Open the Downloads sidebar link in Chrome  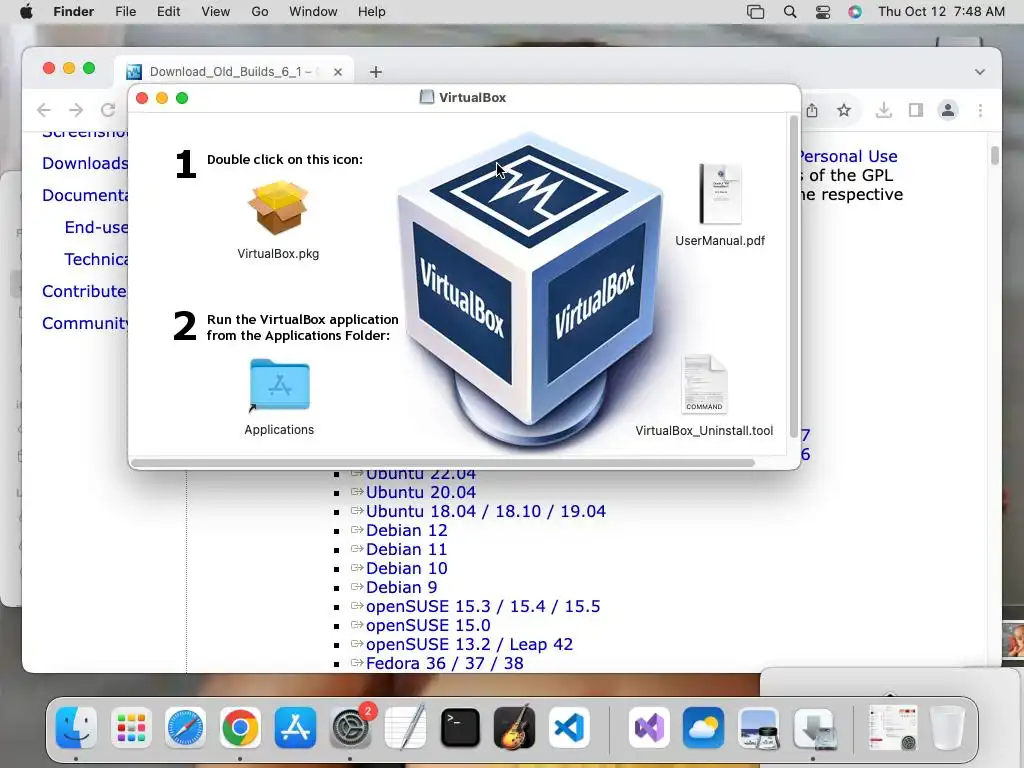click(85, 163)
